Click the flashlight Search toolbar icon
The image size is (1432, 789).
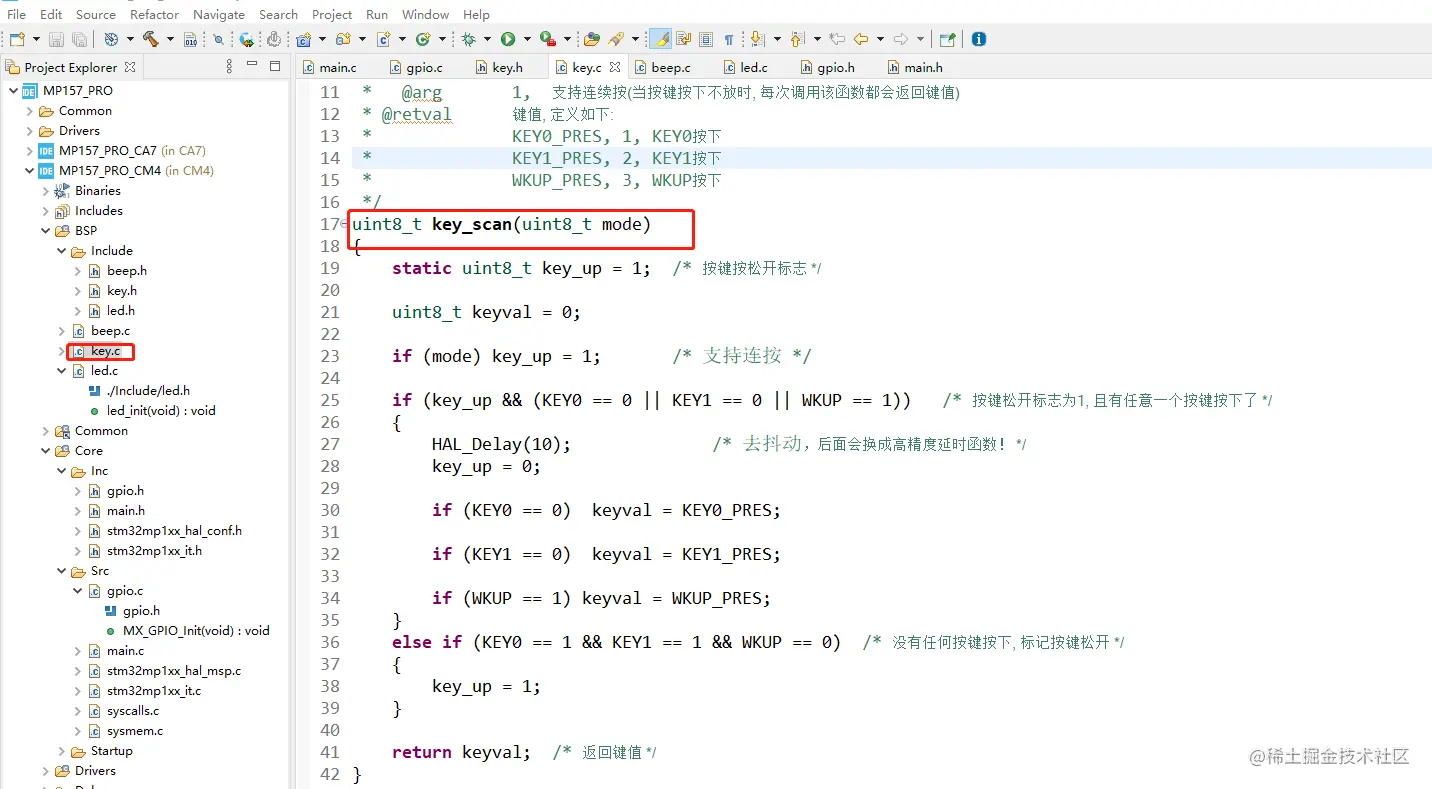[x=616, y=39]
